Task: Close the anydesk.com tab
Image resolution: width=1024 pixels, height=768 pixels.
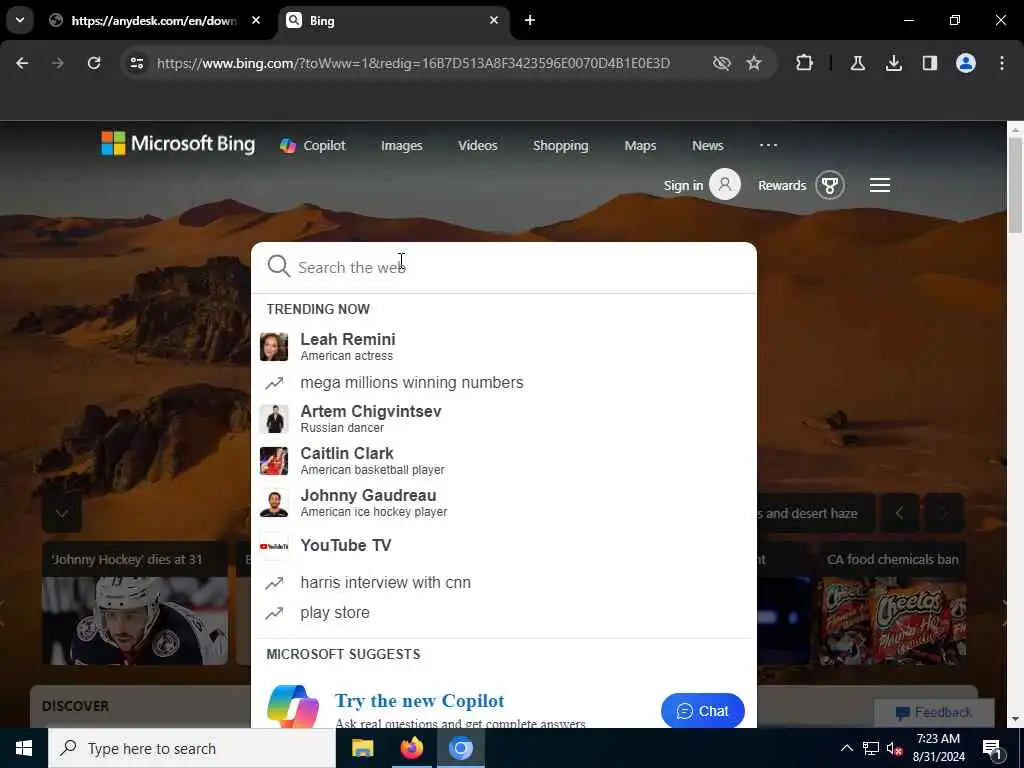Action: click(256, 20)
